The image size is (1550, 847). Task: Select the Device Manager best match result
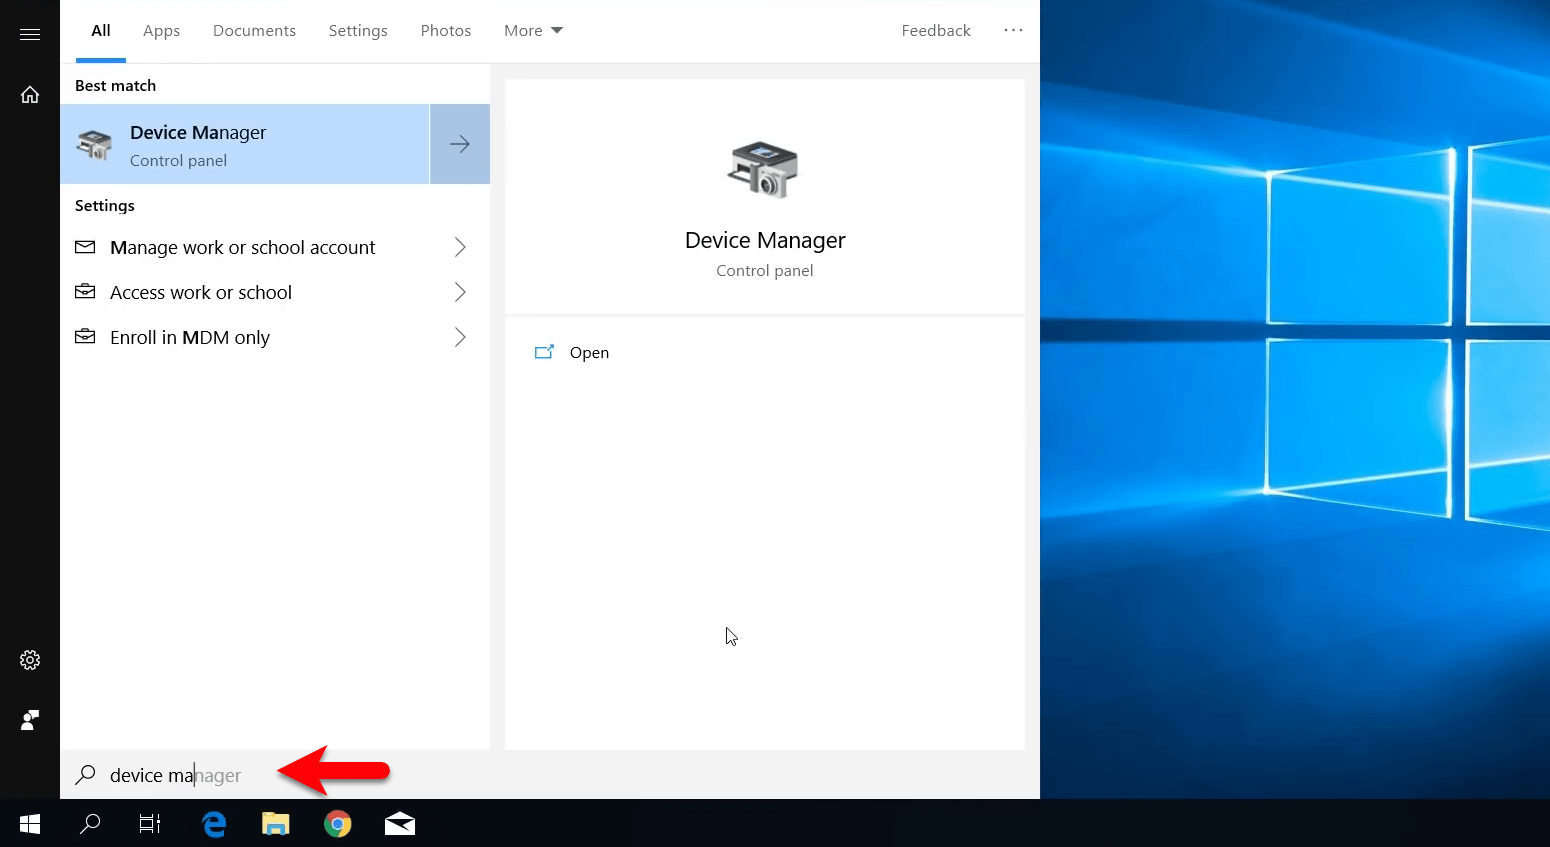point(245,144)
